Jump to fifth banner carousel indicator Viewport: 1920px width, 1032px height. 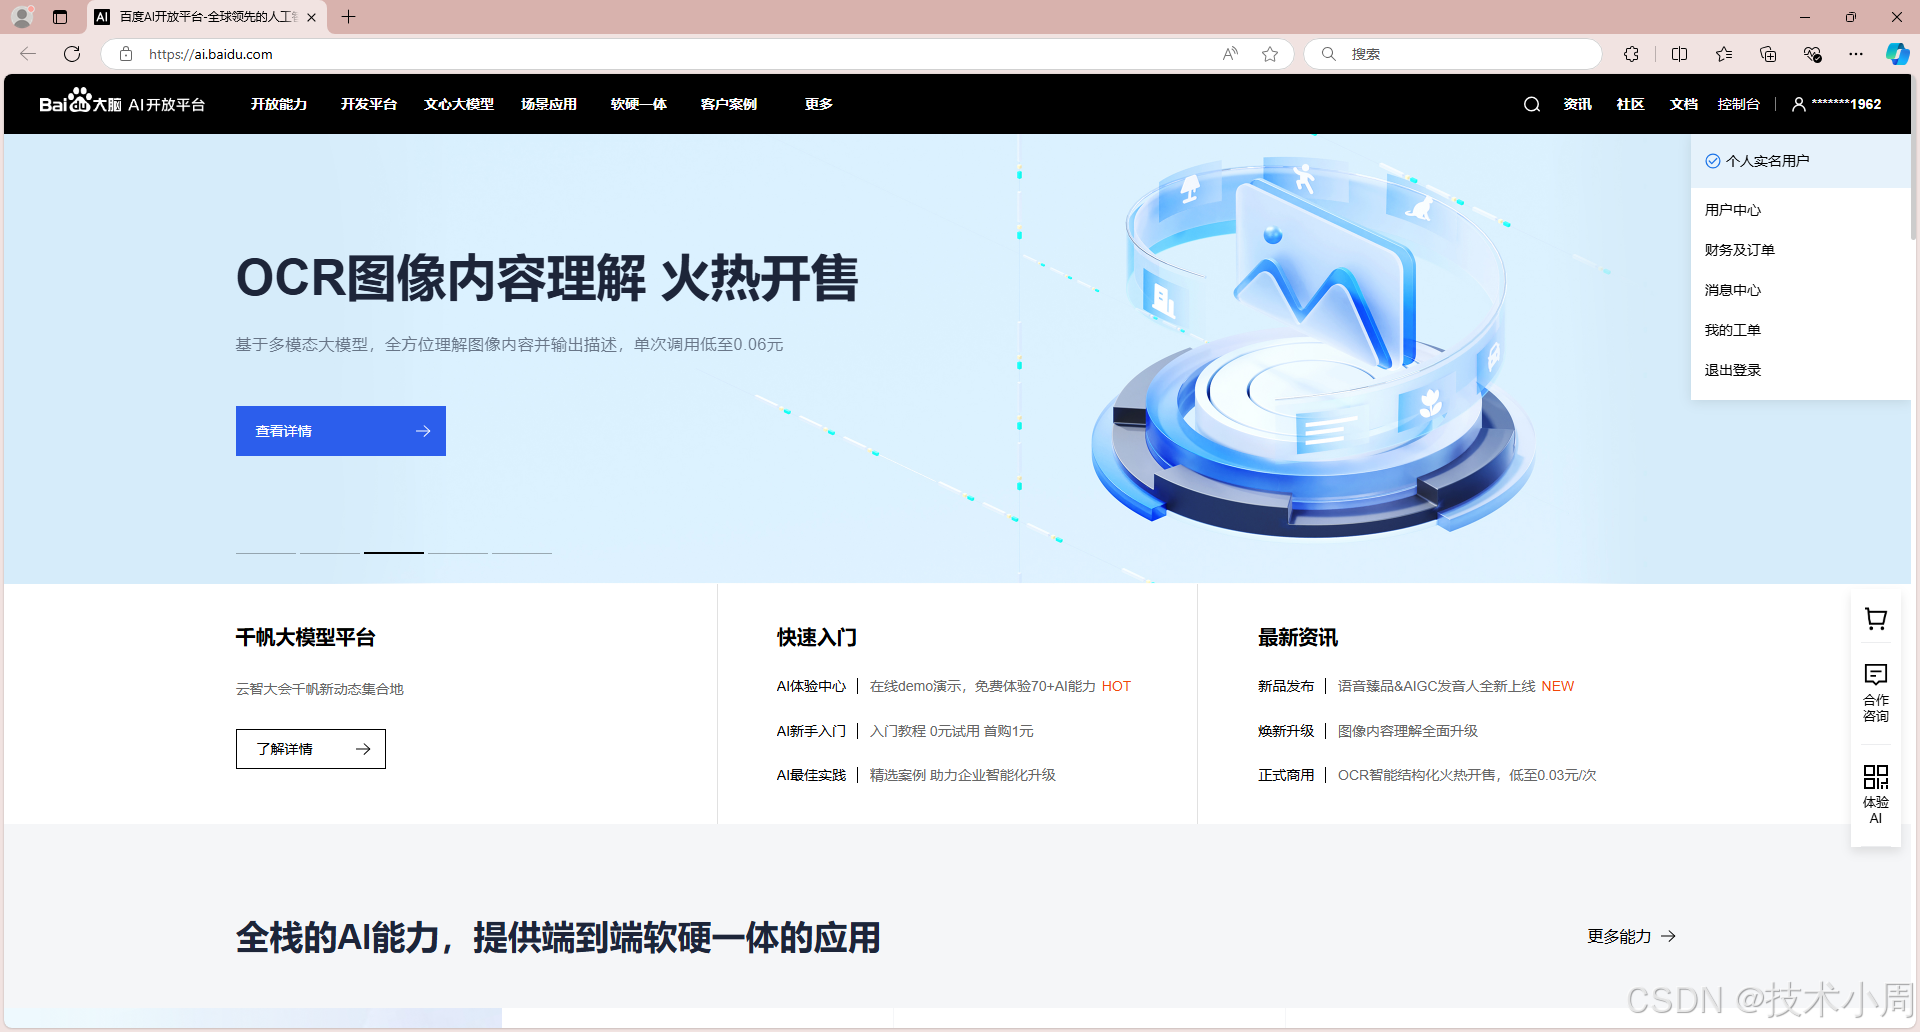[522, 553]
